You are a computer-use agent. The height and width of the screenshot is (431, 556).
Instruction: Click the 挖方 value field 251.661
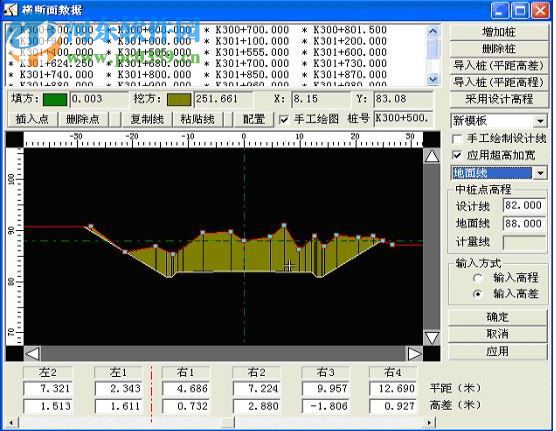point(223,99)
